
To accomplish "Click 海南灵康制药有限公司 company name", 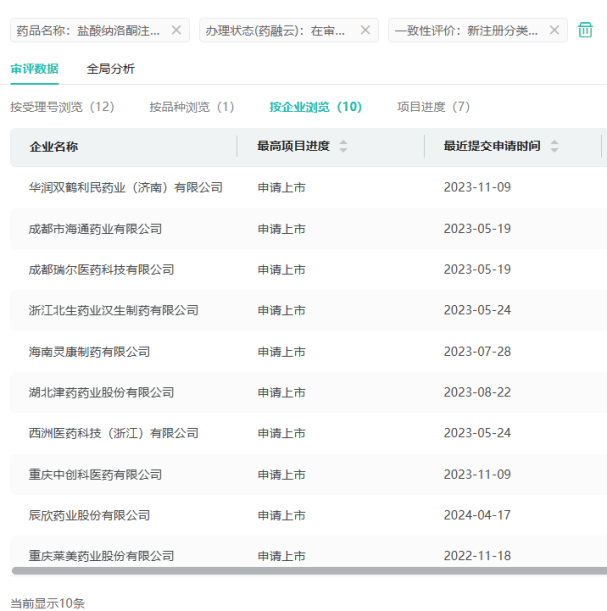I will (89, 351).
